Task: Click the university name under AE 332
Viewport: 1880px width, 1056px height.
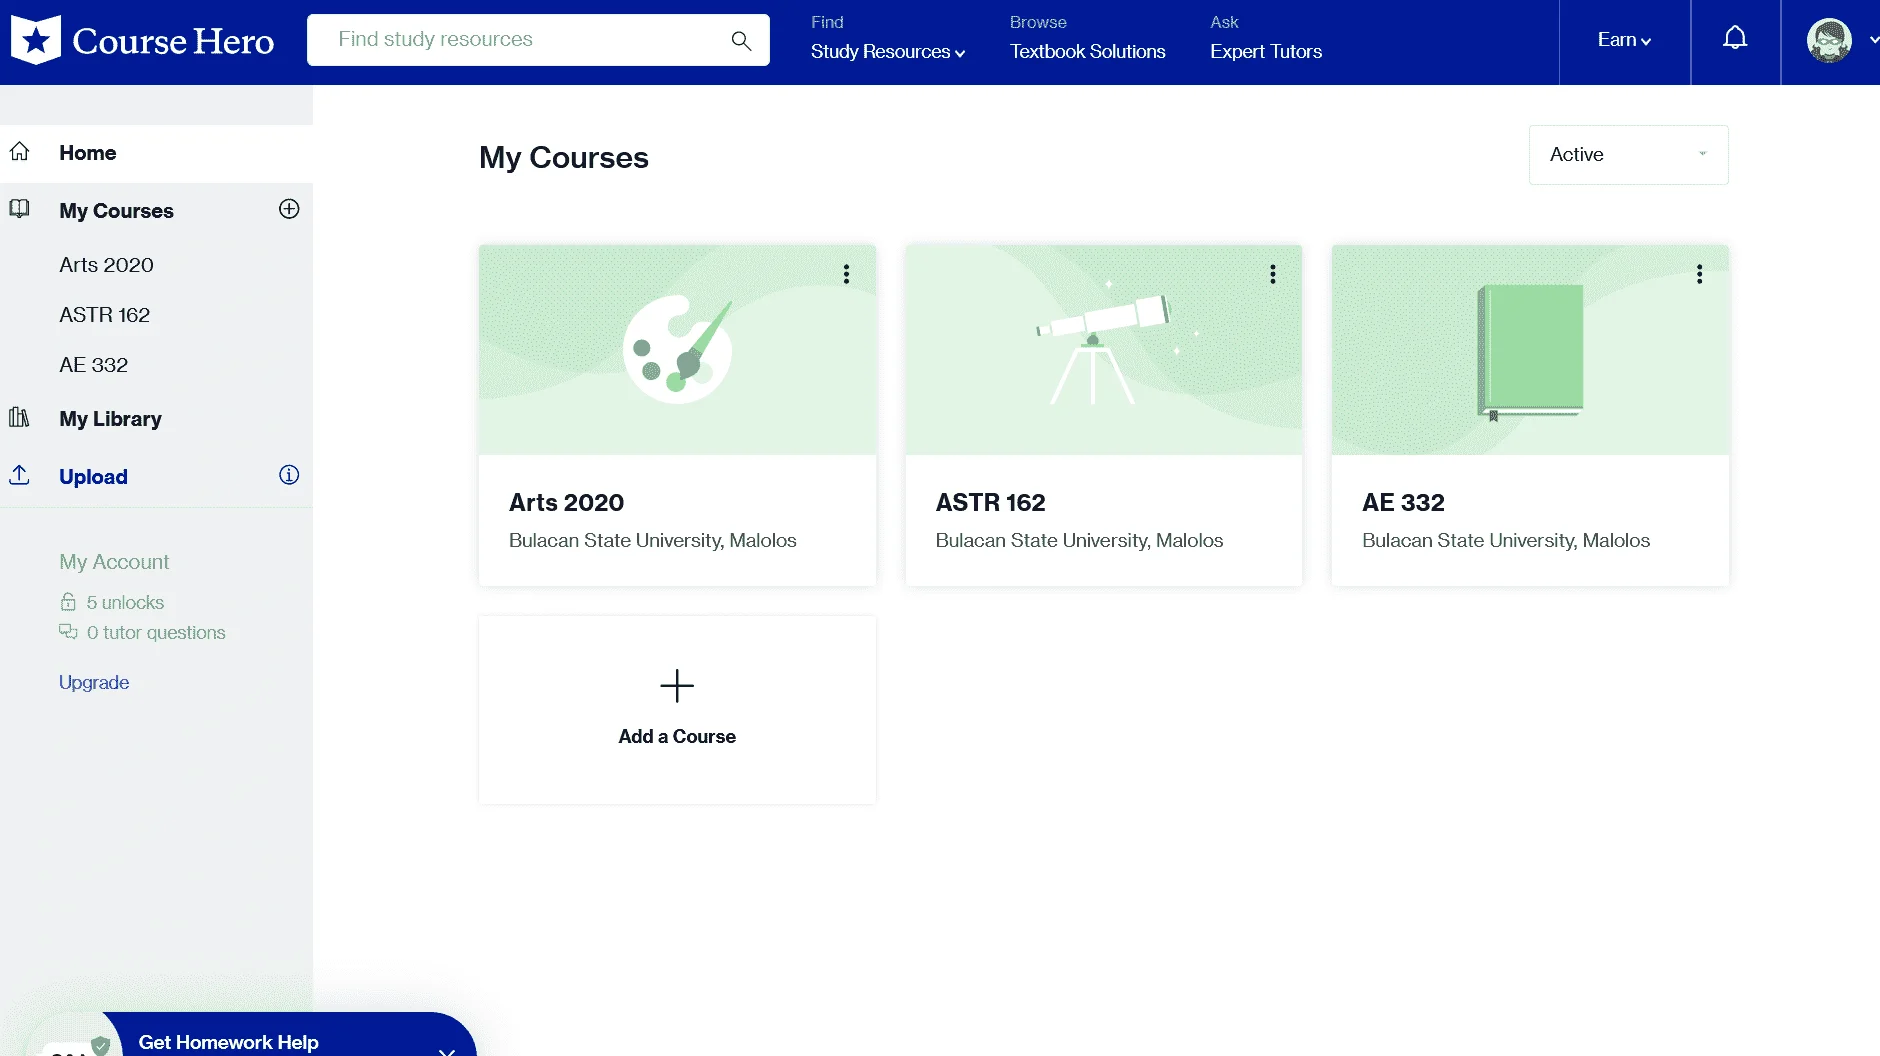Action: [x=1506, y=540]
